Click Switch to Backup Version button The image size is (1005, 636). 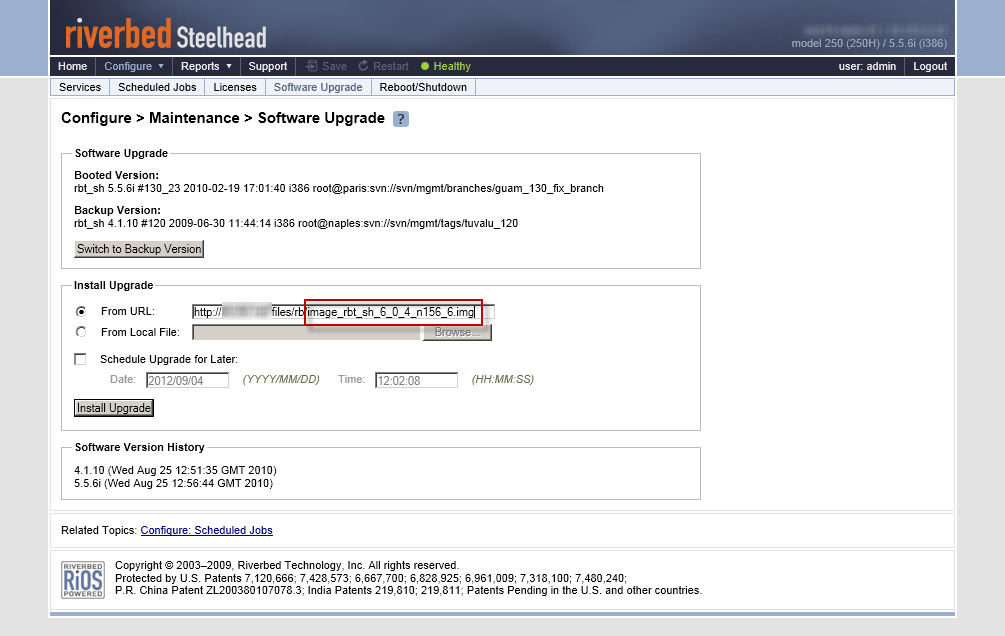(x=139, y=249)
